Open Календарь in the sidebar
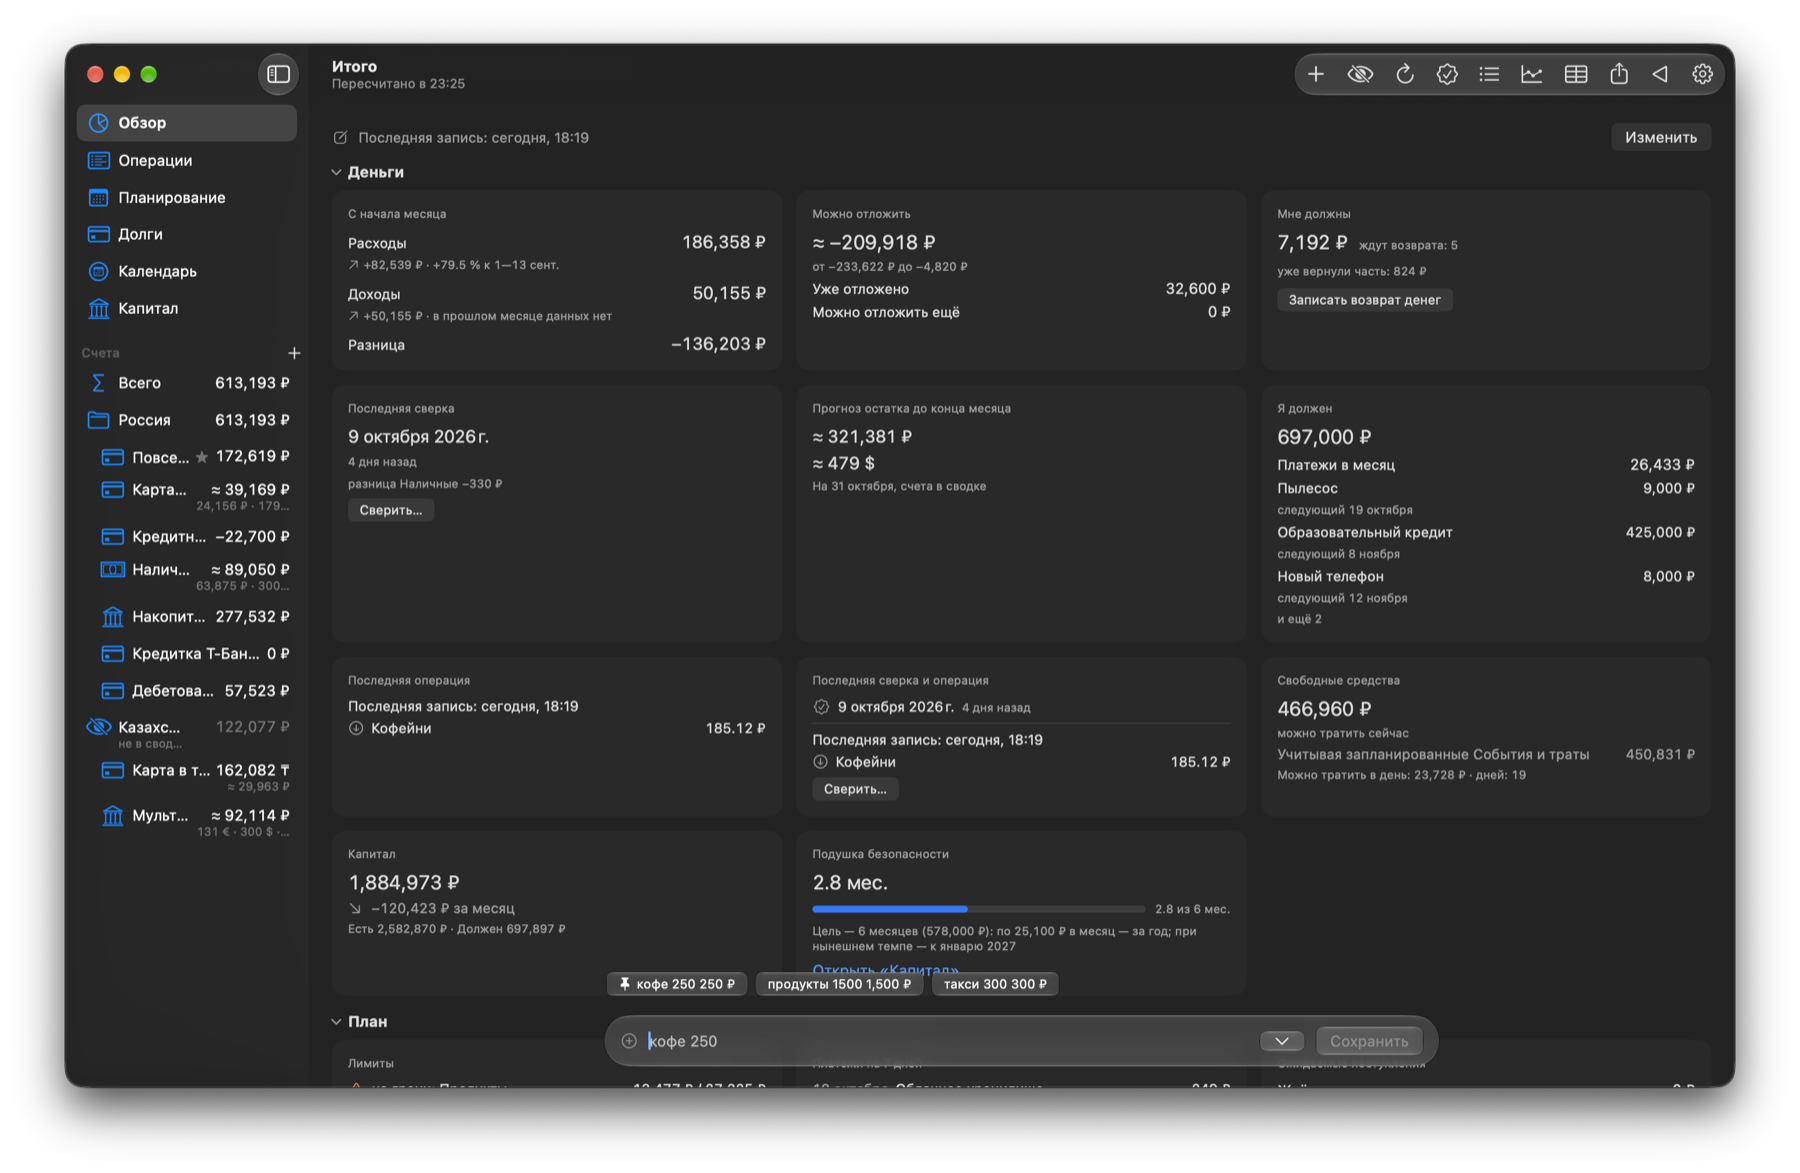 click(x=187, y=271)
